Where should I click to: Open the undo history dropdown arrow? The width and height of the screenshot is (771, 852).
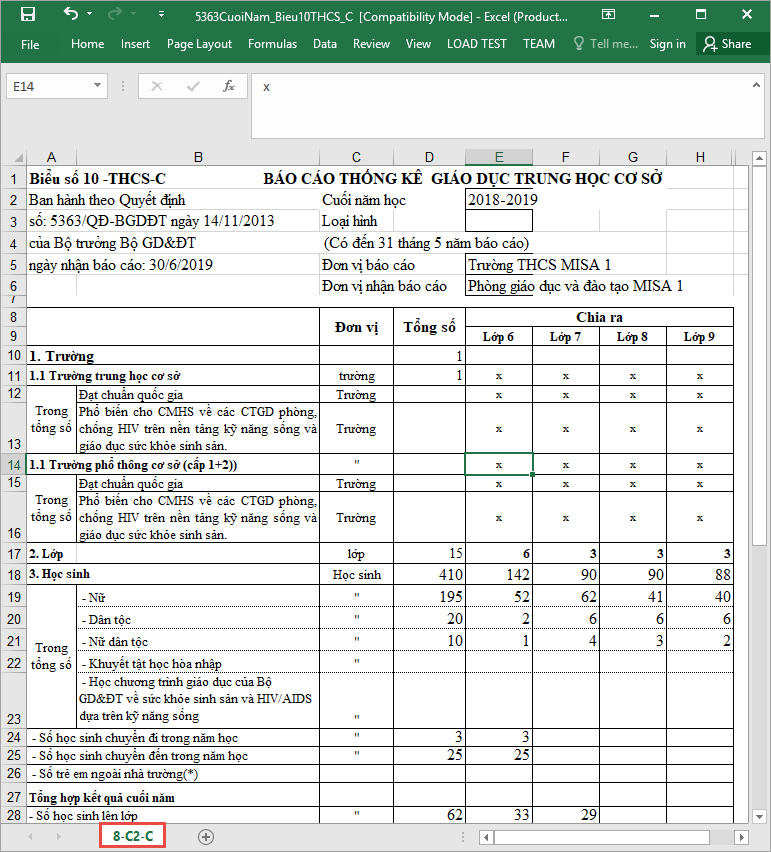point(90,14)
